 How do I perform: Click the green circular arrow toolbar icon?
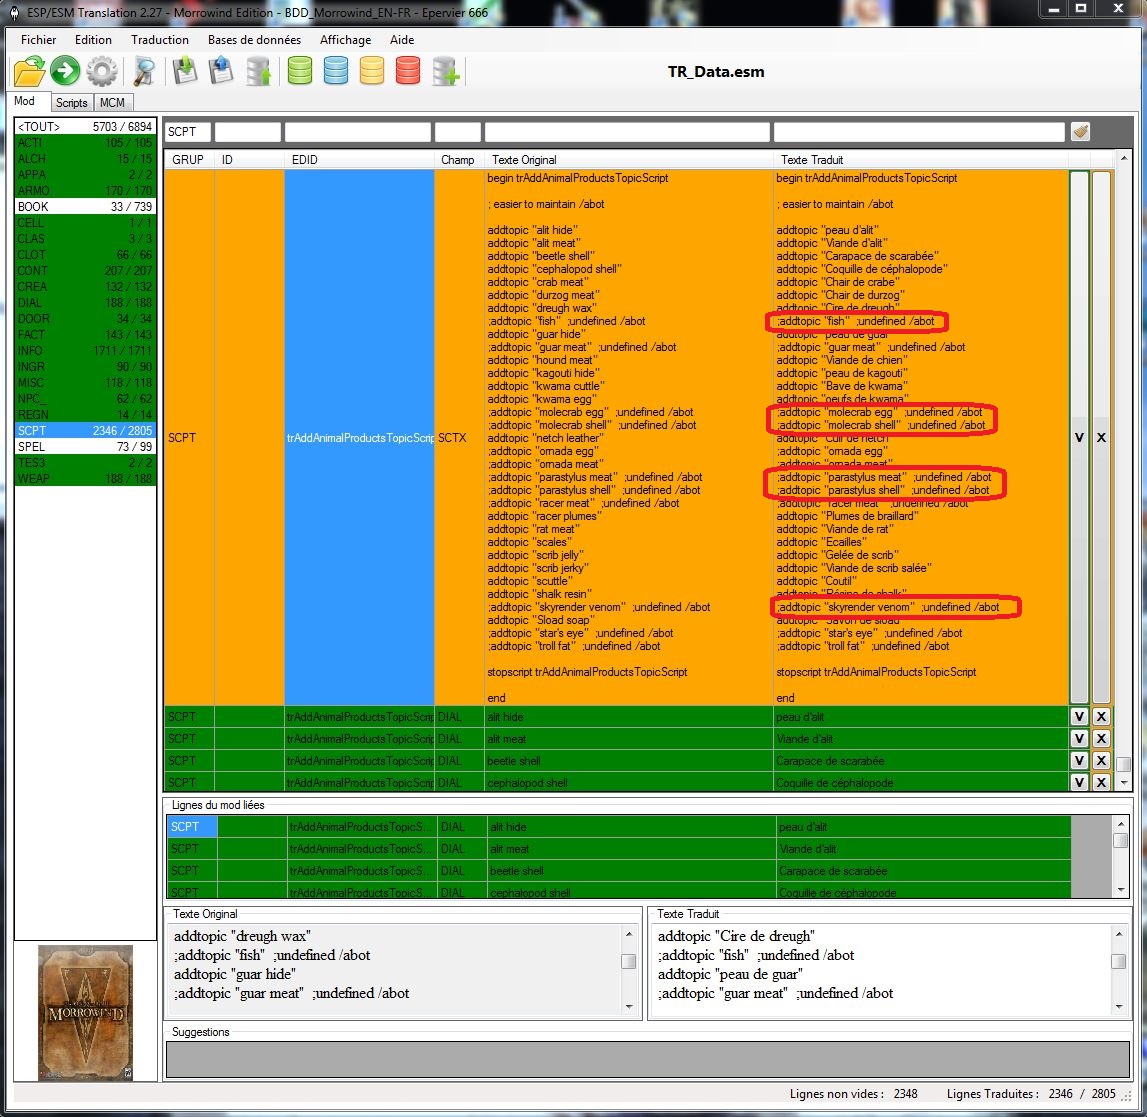(x=65, y=71)
